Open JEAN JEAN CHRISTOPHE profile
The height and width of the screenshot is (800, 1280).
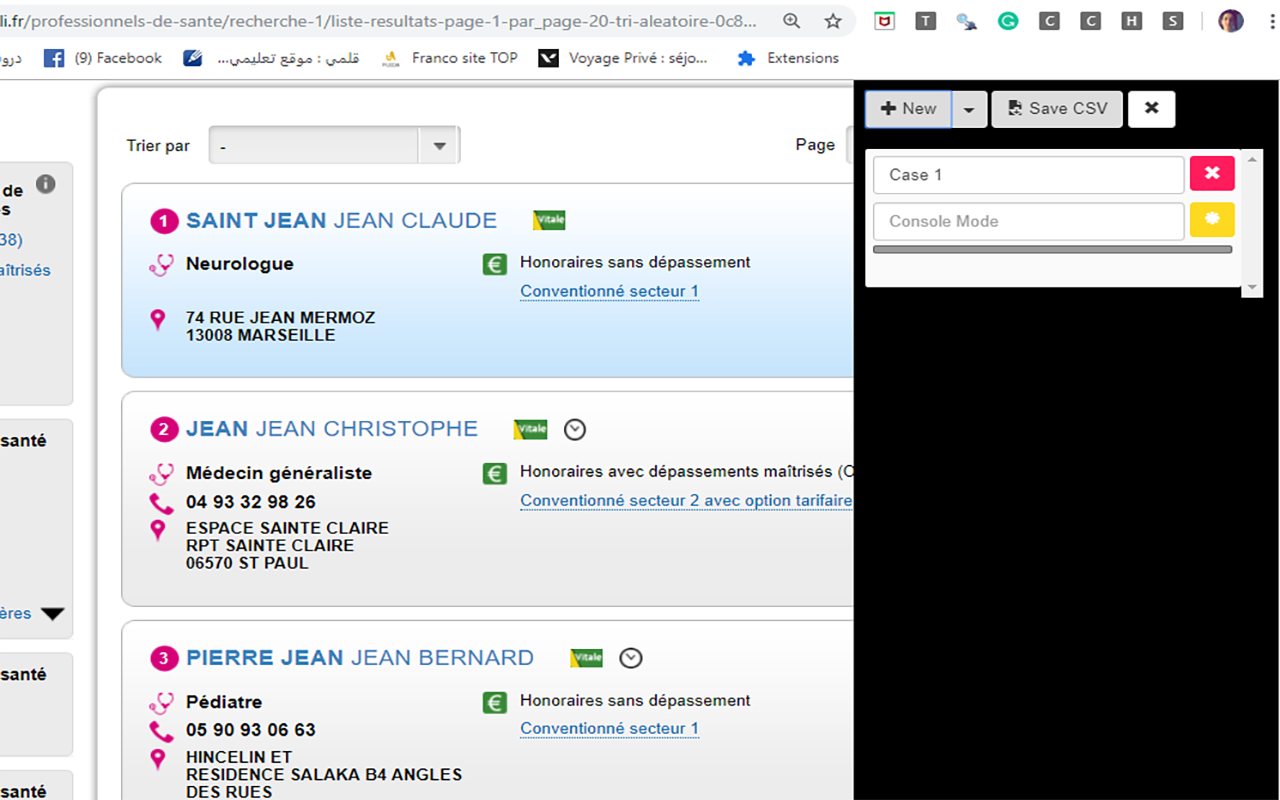[332, 429]
